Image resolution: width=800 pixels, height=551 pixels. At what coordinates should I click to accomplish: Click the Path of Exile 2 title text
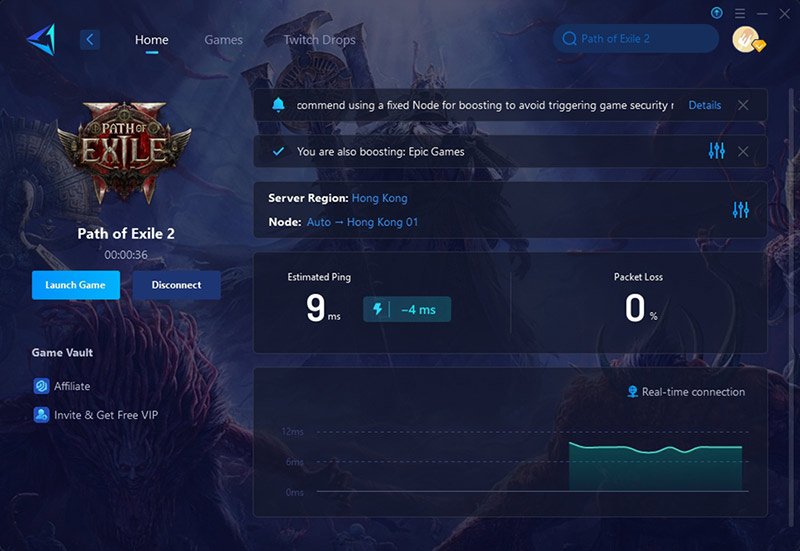click(x=126, y=233)
